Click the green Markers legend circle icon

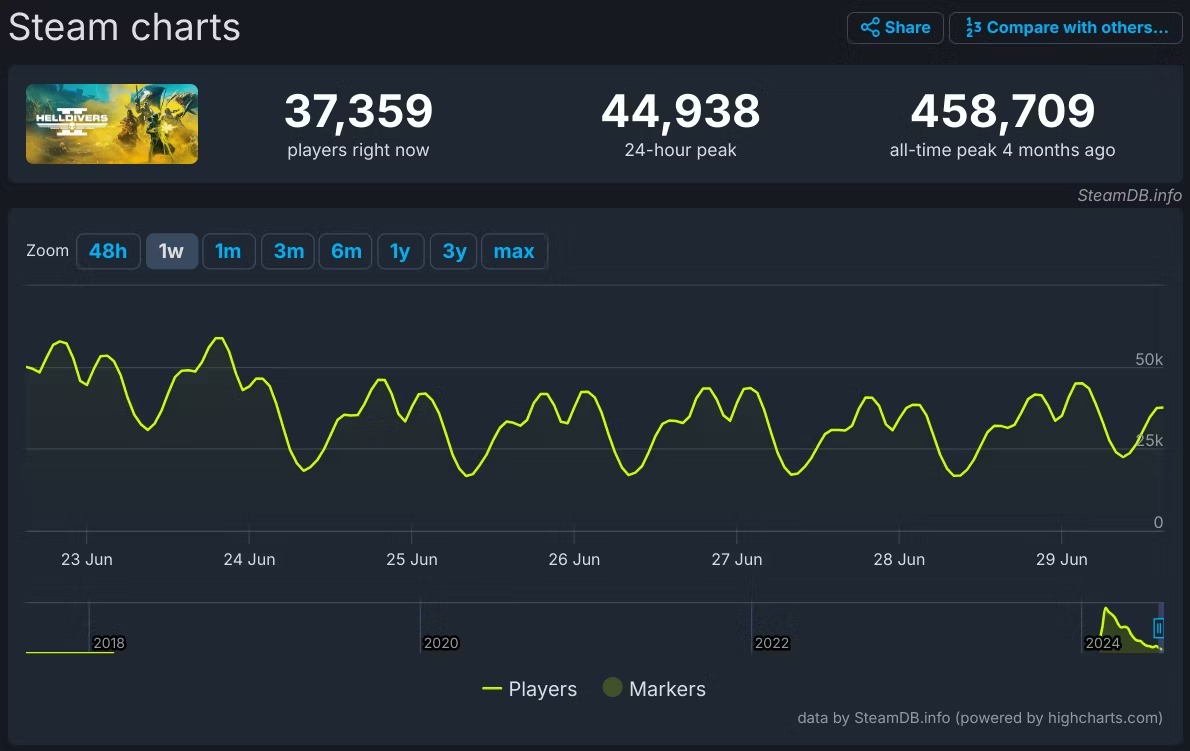point(612,688)
